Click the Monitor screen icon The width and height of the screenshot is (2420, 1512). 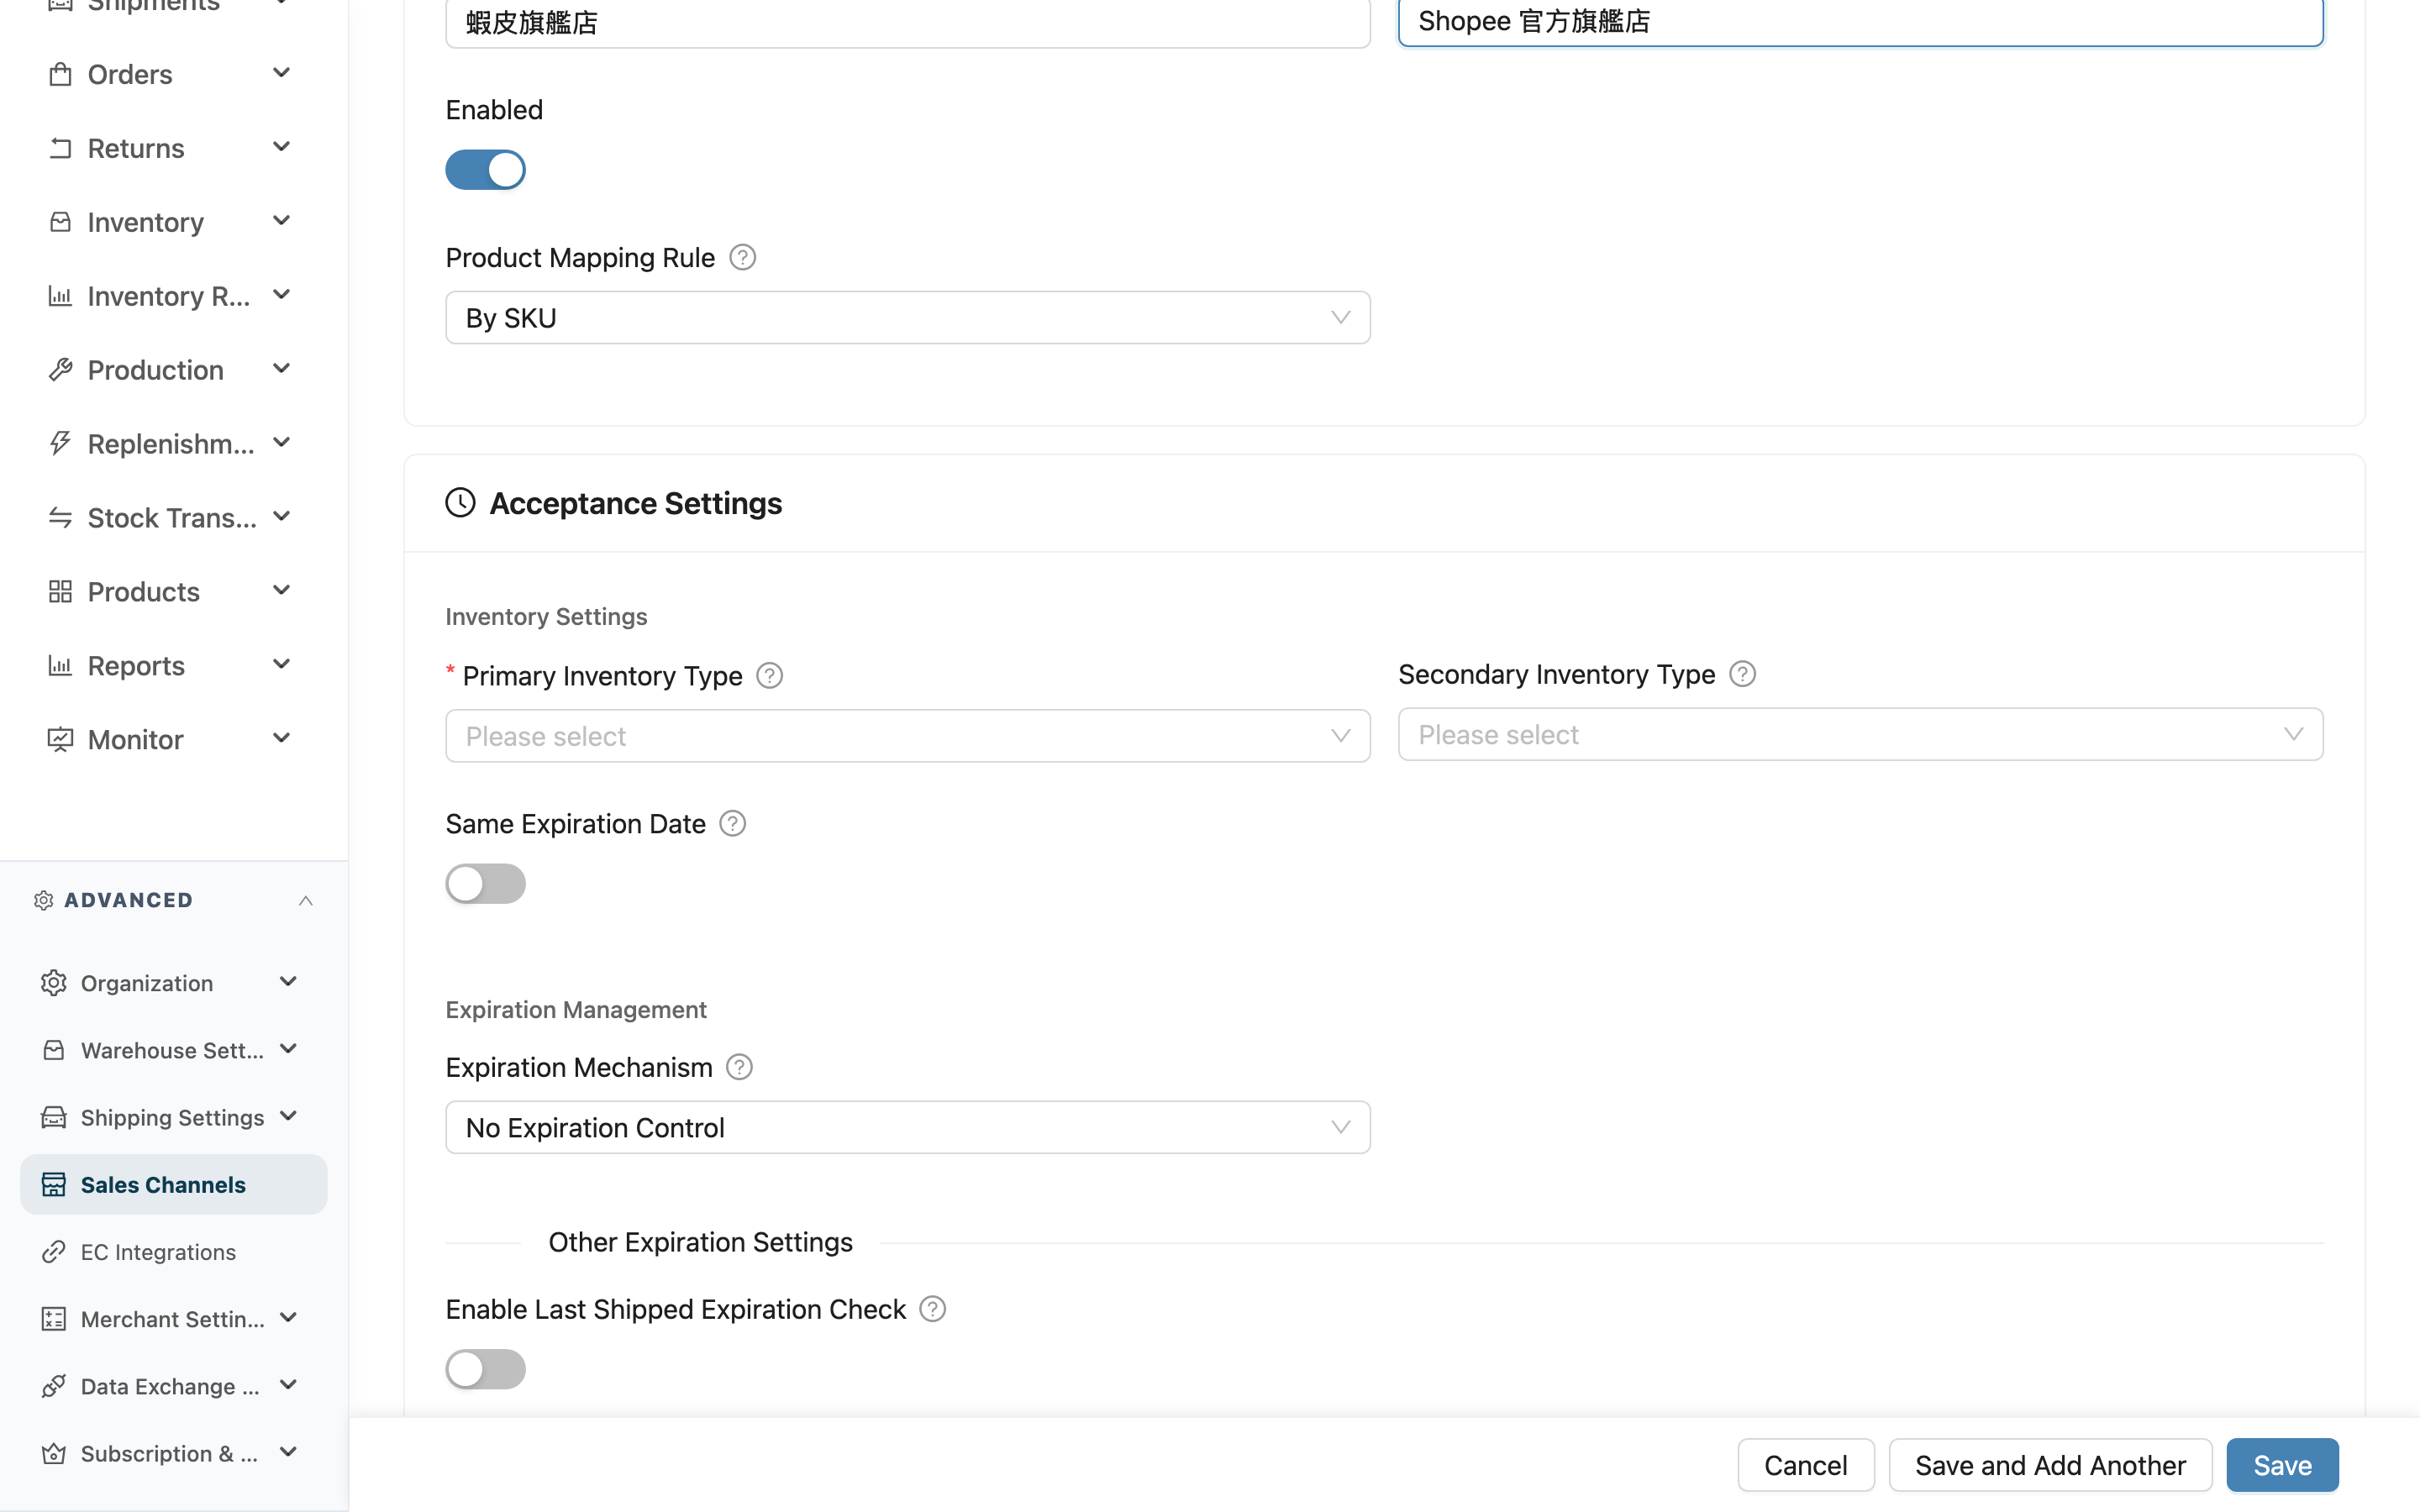pos(60,740)
